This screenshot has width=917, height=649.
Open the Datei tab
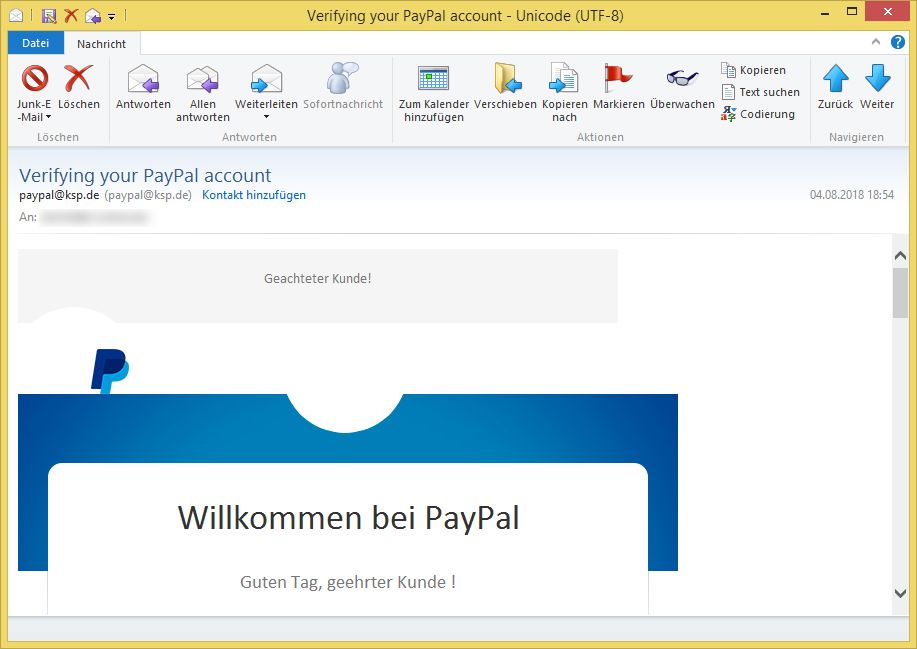(x=36, y=43)
